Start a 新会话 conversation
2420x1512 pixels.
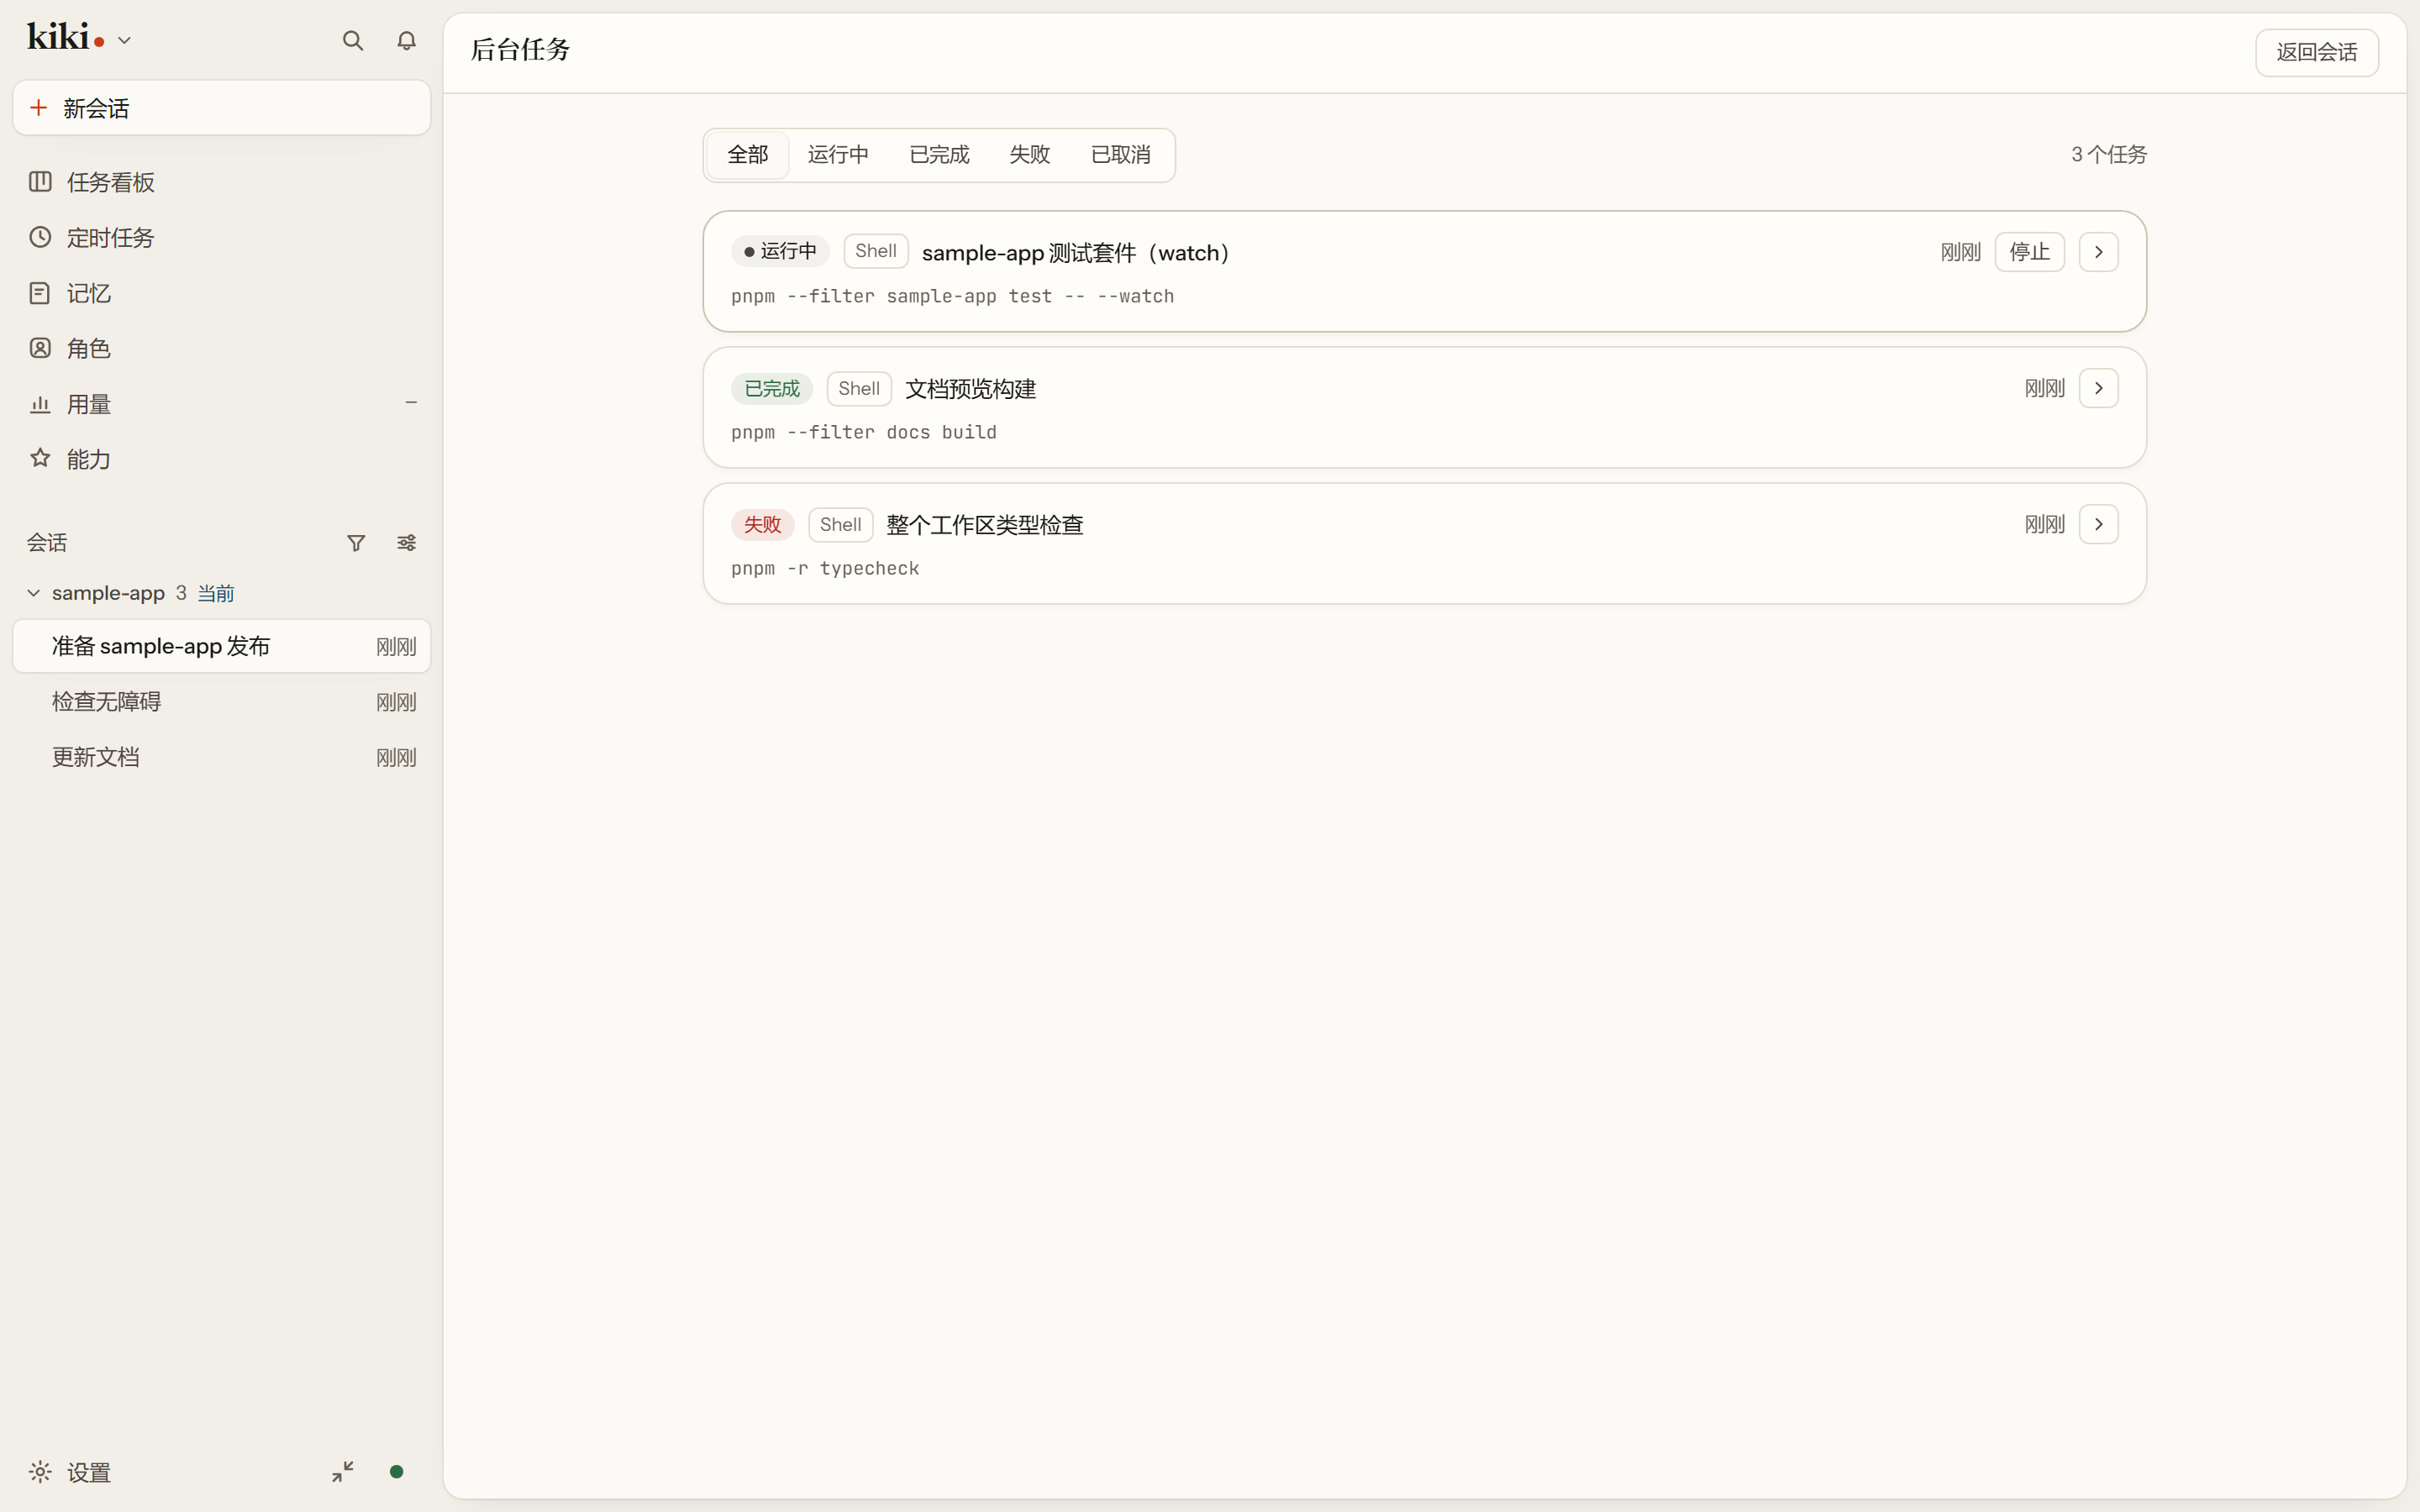pos(221,108)
